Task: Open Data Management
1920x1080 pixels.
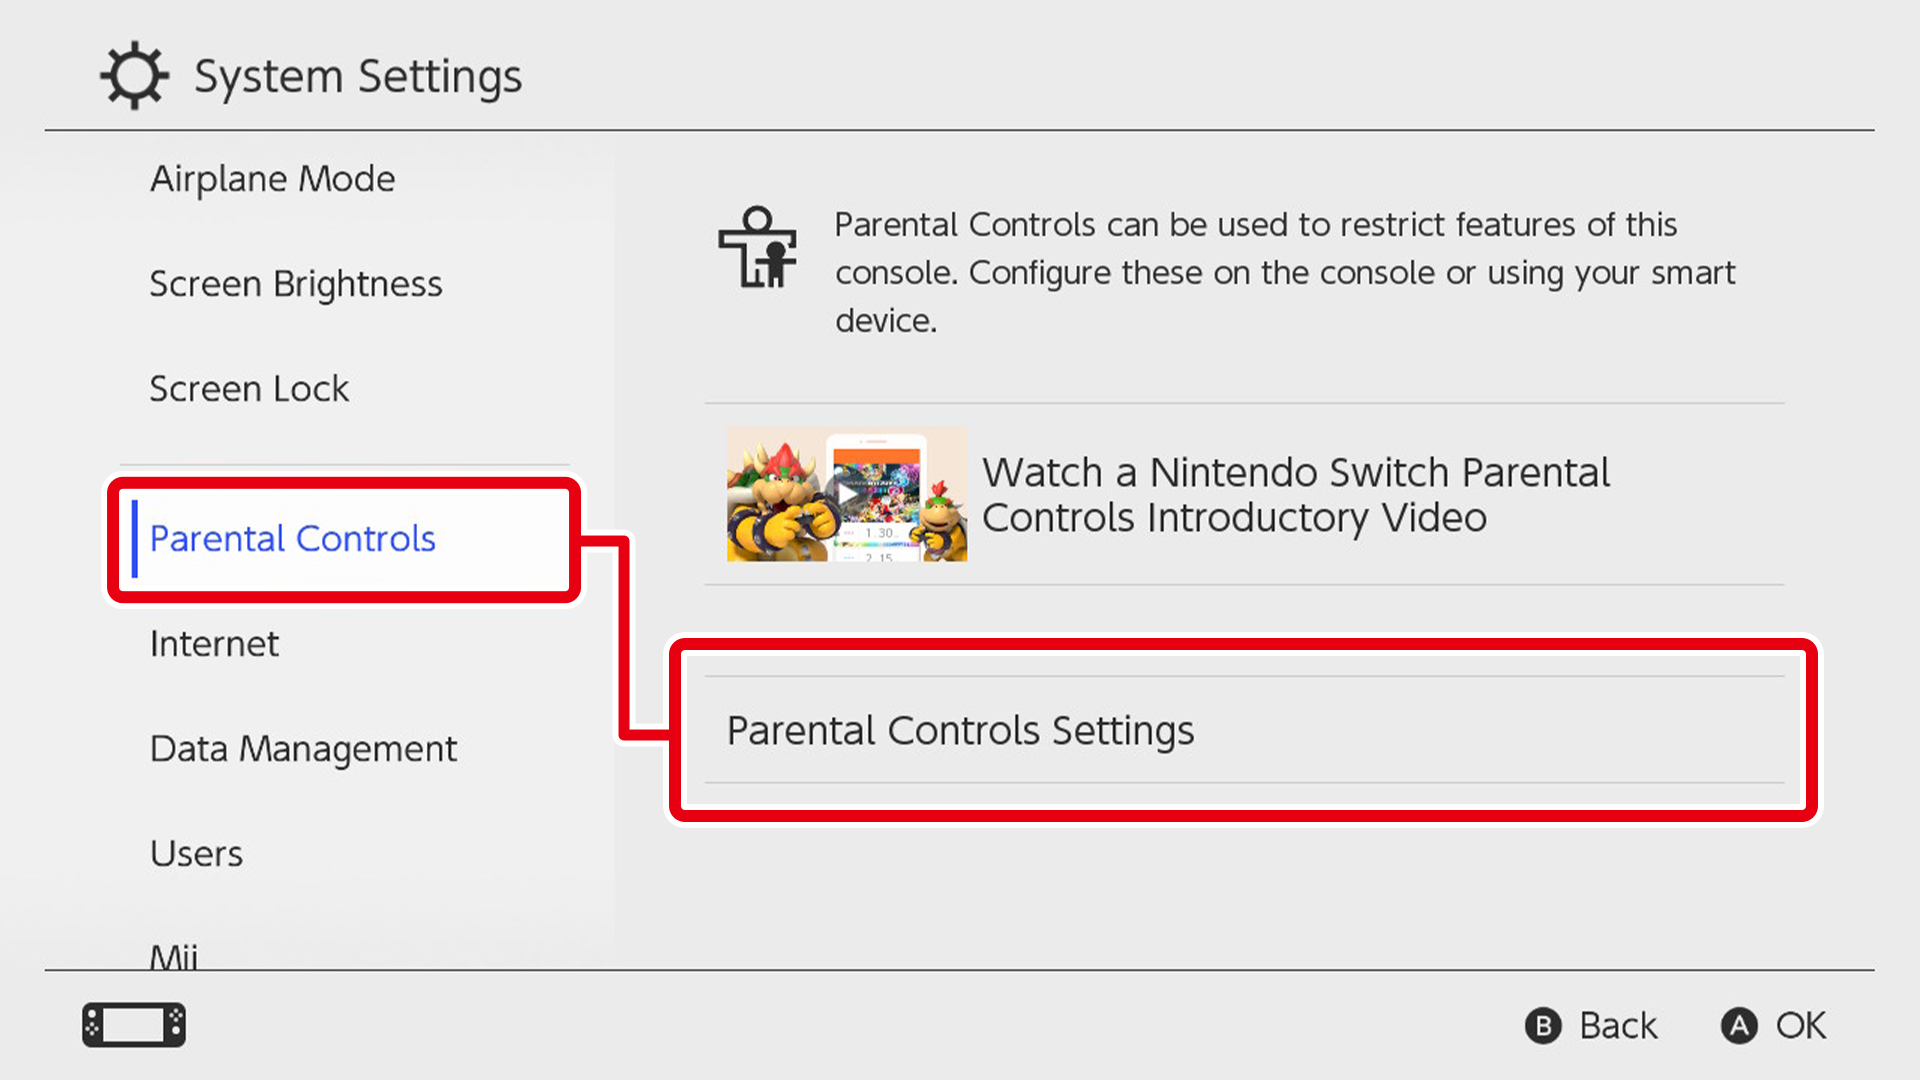Action: coord(303,749)
